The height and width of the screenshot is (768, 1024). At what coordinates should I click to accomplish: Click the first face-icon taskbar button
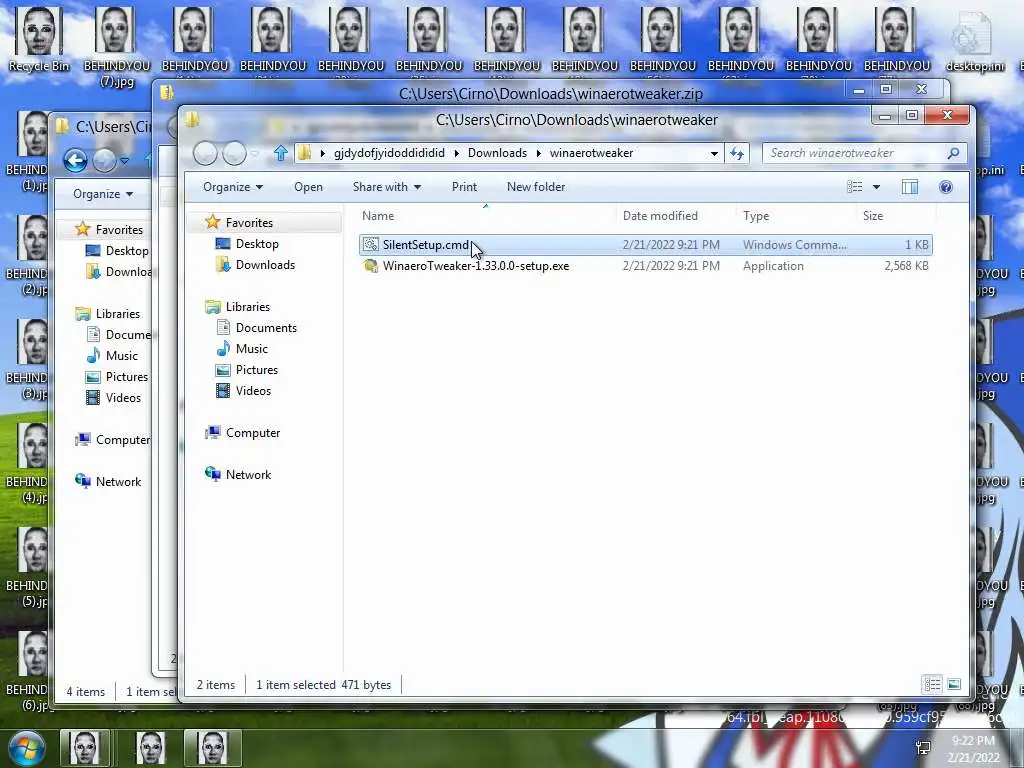pyautogui.click(x=85, y=748)
